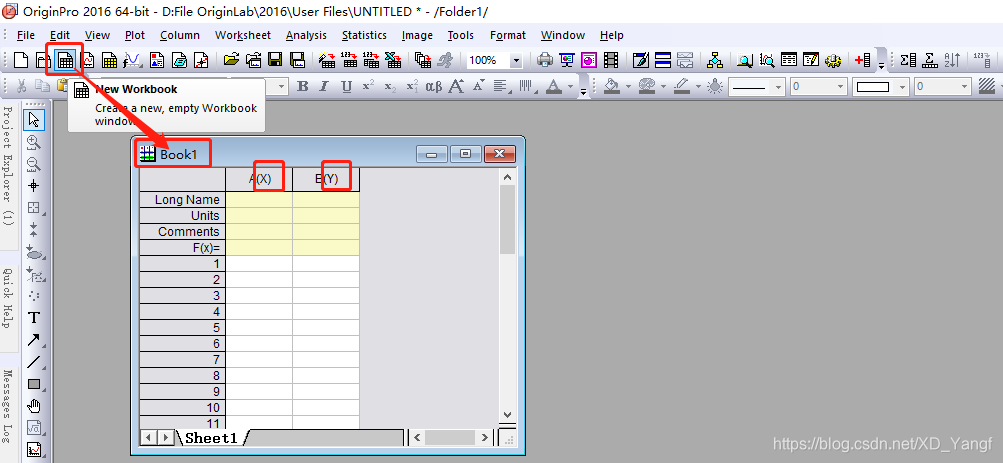The height and width of the screenshot is (463, 1003).
Task: Toggle Italic formatting
Action: click(x=324, y=86)
